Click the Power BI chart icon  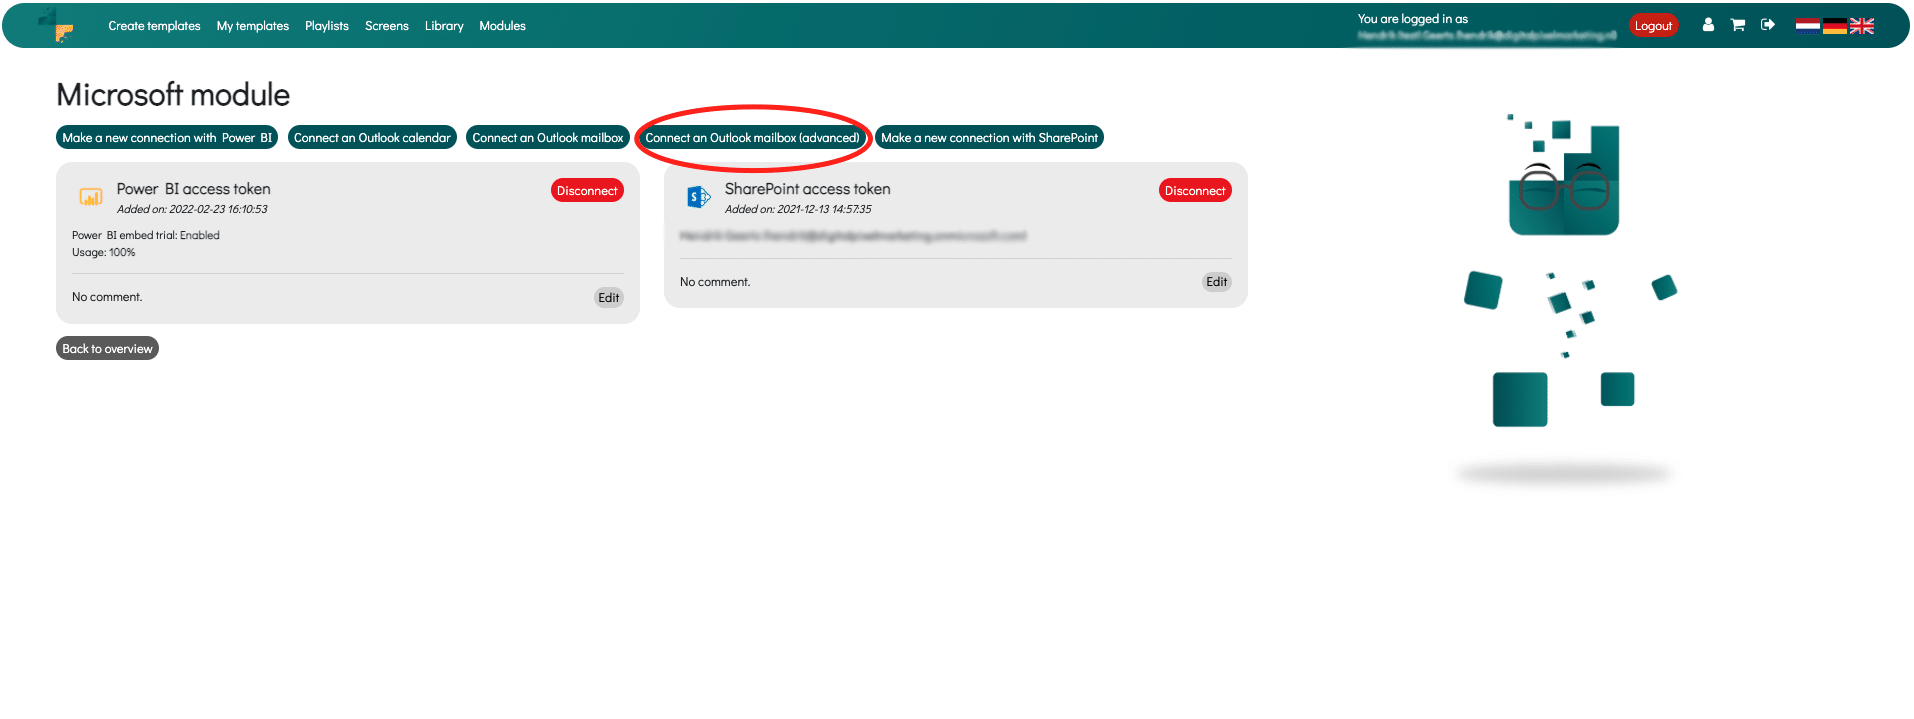(91, 197)
